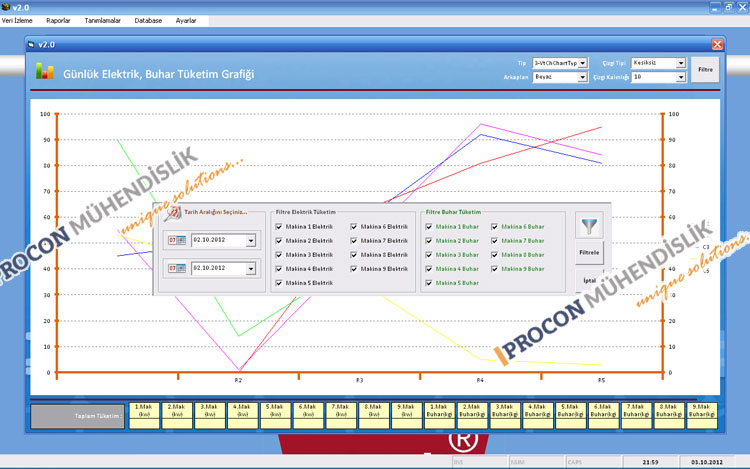Open the Arkaplan background dropdown
The width and height of the screenshot is (750, 469).
(583, 77)
